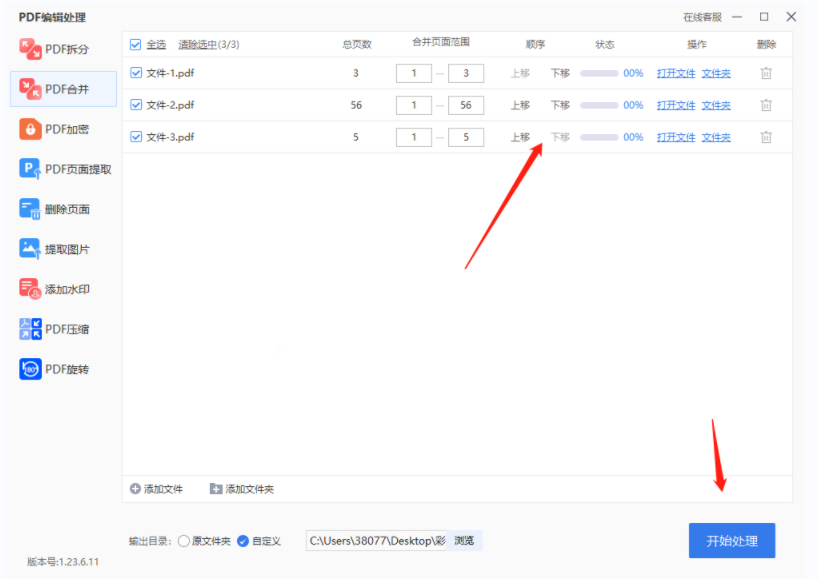Delete 文件-2.pdf with trash icon
The image size is (819, 579).
tap(766, 105)
